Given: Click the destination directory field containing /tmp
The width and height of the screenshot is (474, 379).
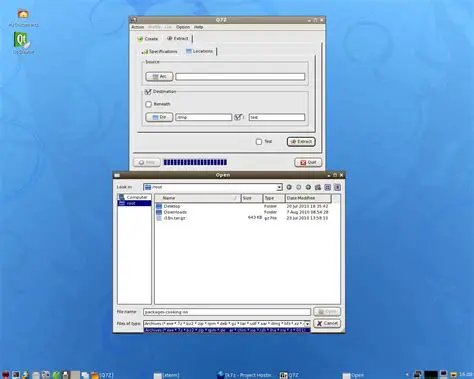Looking at the screenshot, I should tap(203, 117).
